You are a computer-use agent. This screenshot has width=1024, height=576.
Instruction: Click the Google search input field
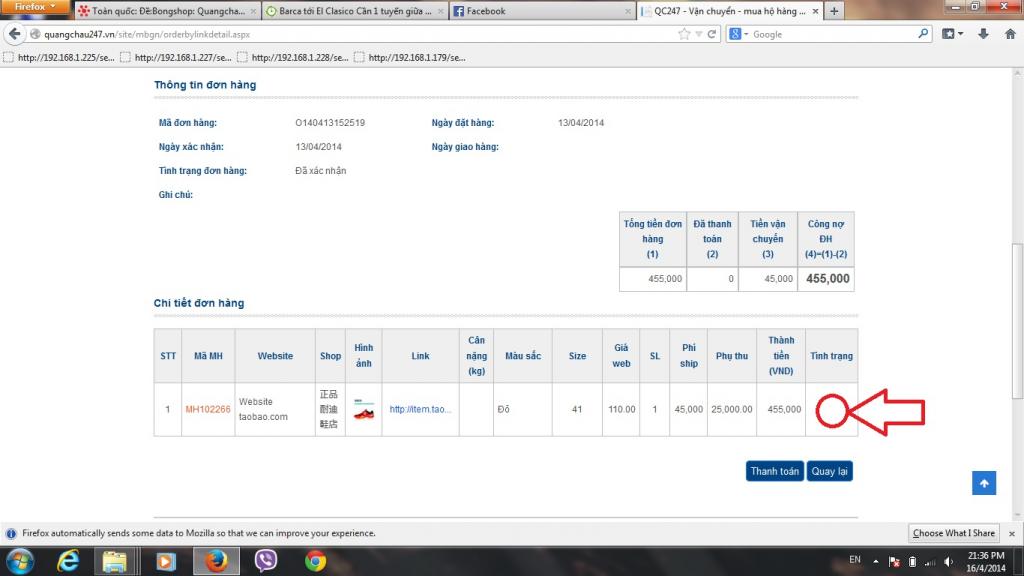click(830, 34)
